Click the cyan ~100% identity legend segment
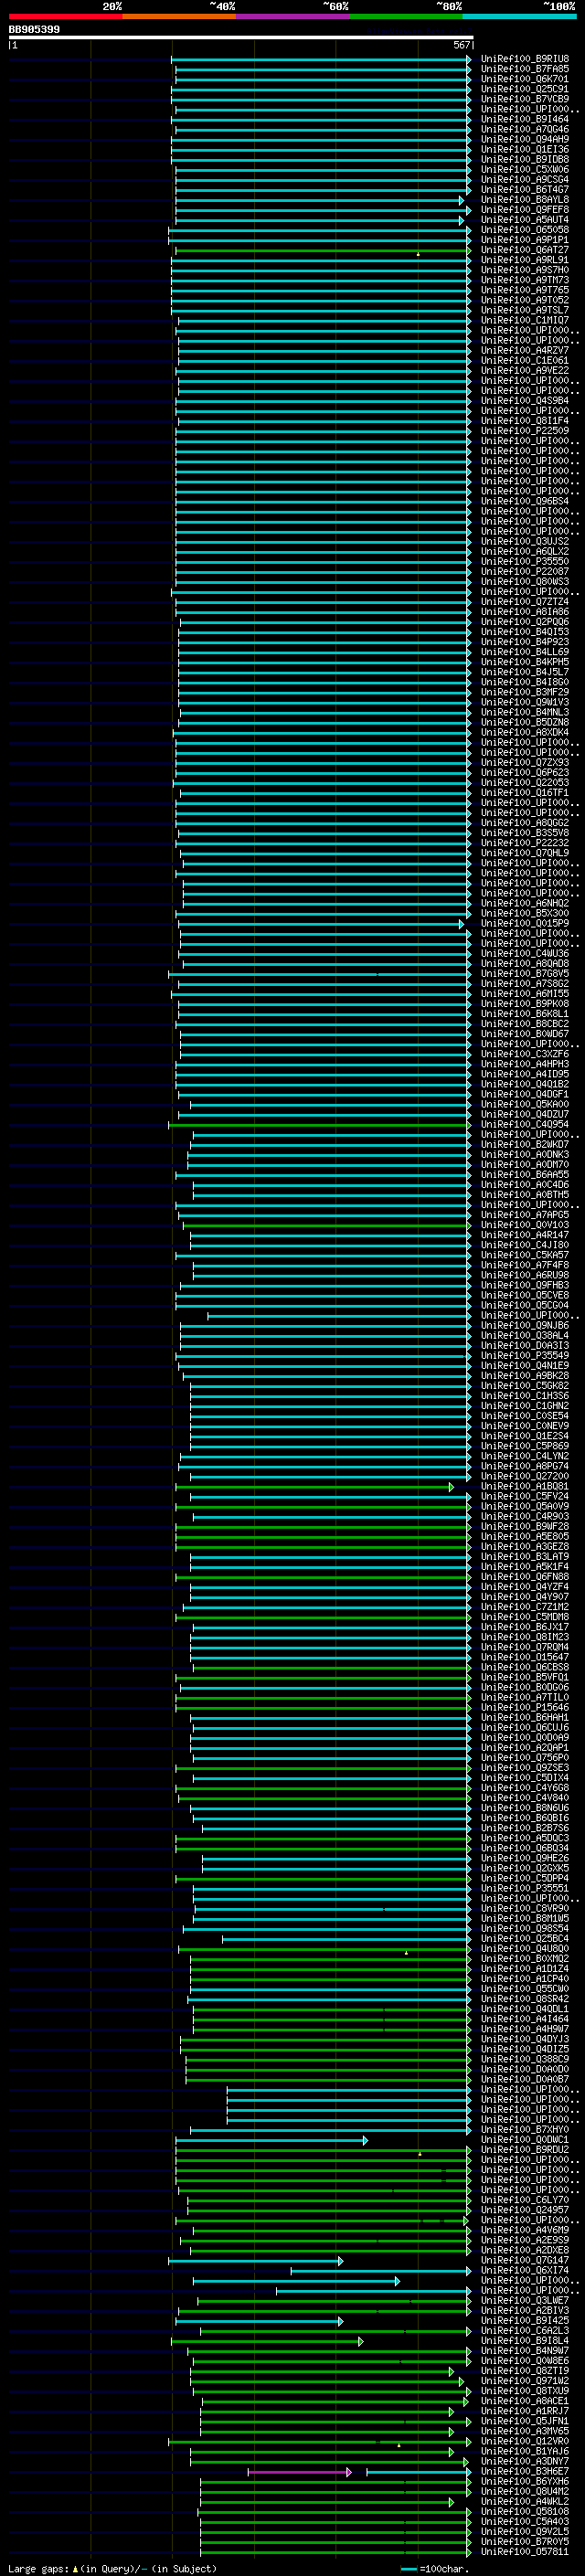585x2576 pixels. tap(519, 16)
